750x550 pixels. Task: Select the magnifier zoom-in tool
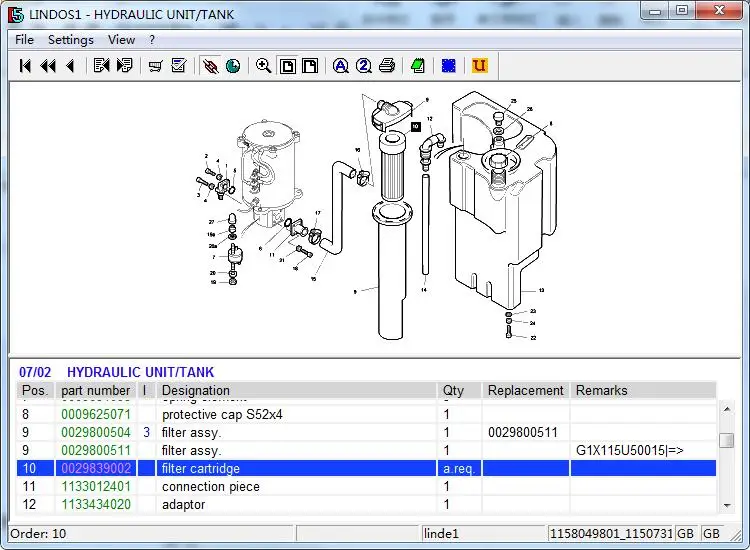point(264,66)
